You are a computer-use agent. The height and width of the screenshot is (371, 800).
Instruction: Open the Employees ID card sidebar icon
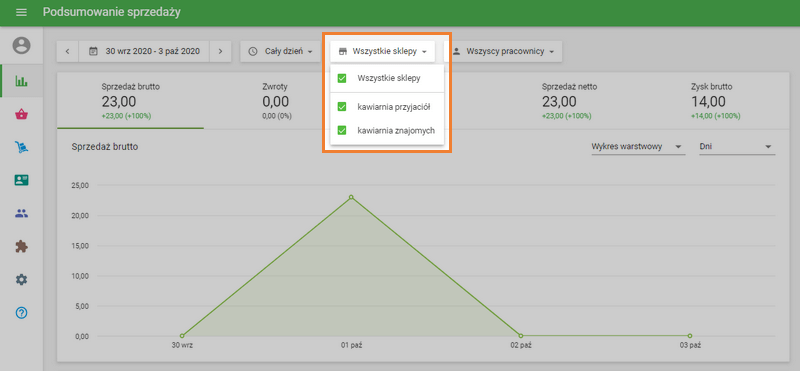click(x=21, y=180)
